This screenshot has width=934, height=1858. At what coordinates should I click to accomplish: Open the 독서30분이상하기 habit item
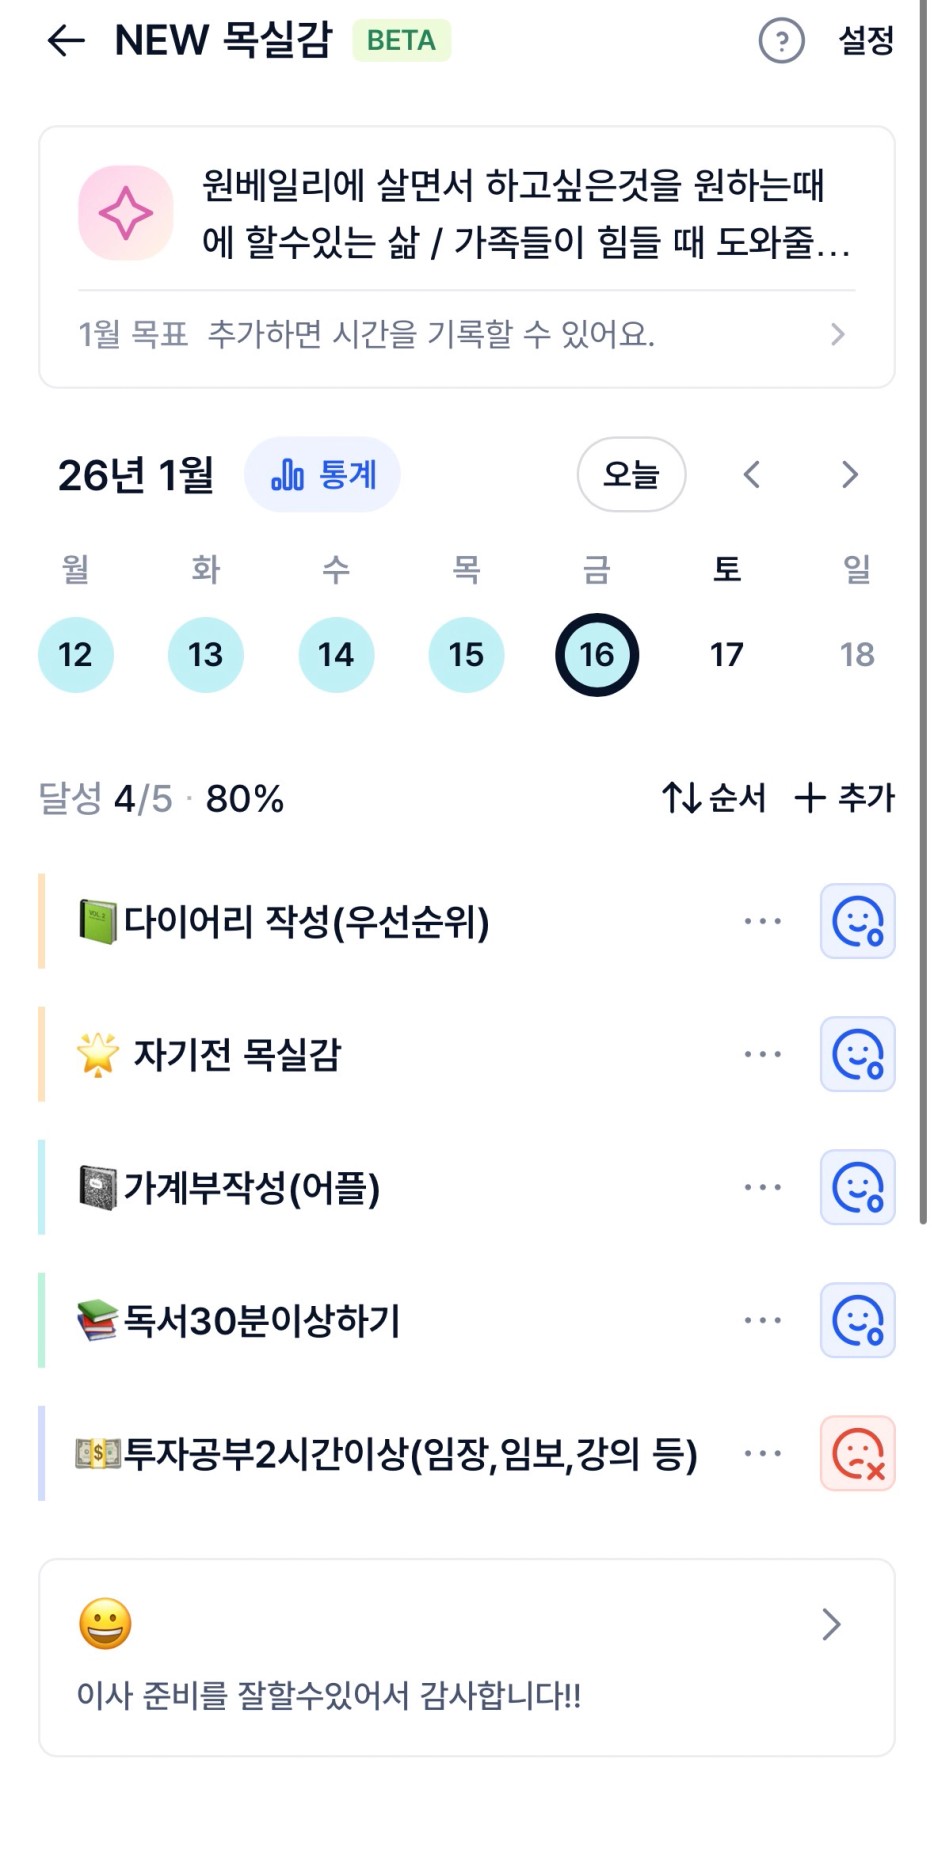click(x=262, y=1320)
